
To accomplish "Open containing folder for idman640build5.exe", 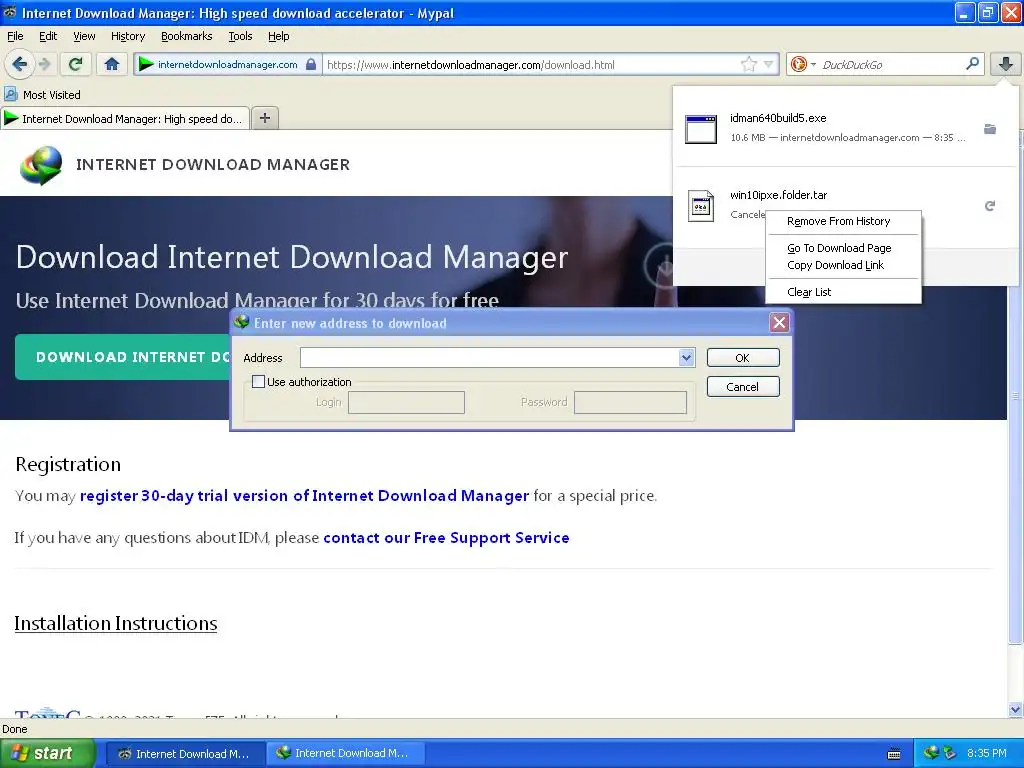I will [990, 129].
